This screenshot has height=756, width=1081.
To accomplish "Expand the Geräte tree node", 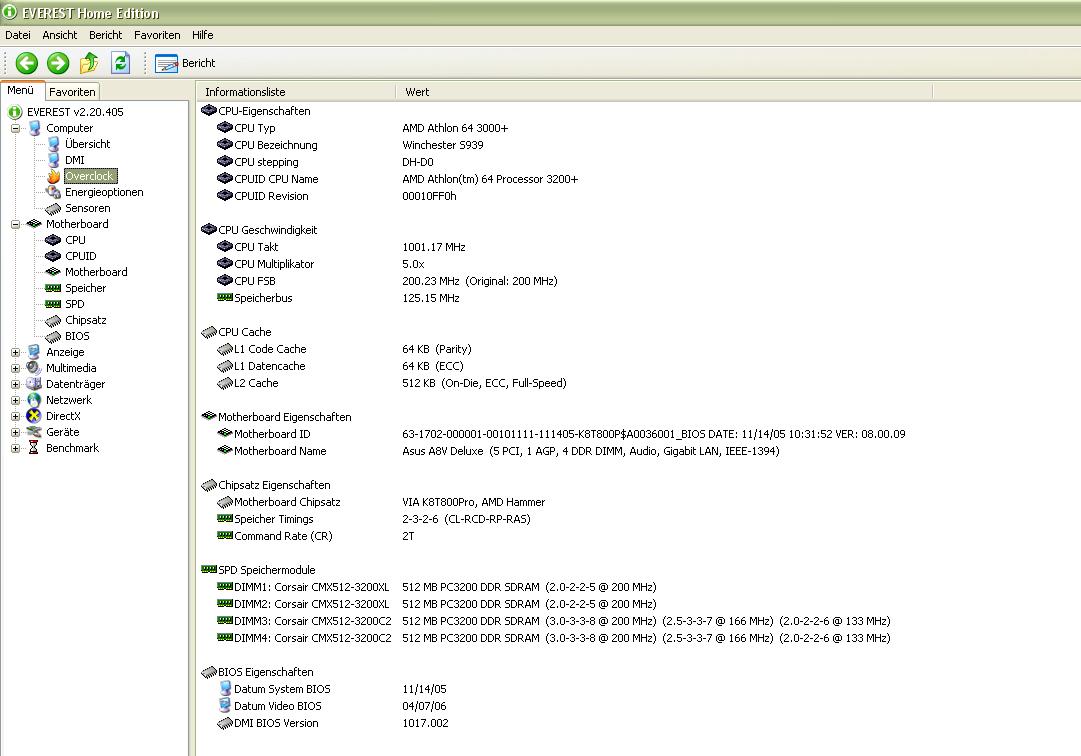I will [x=15, y=432].
